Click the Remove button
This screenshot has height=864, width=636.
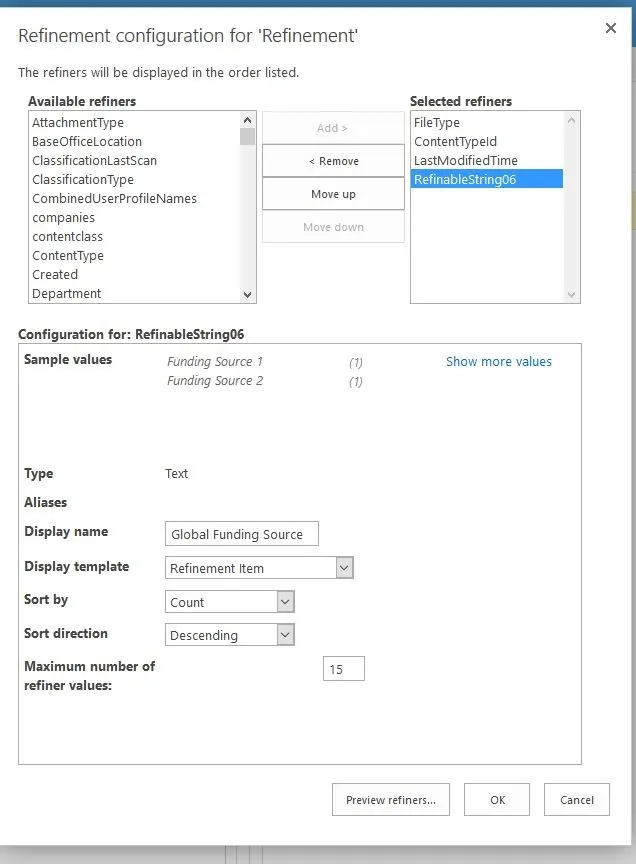click(x=333, y=161)
